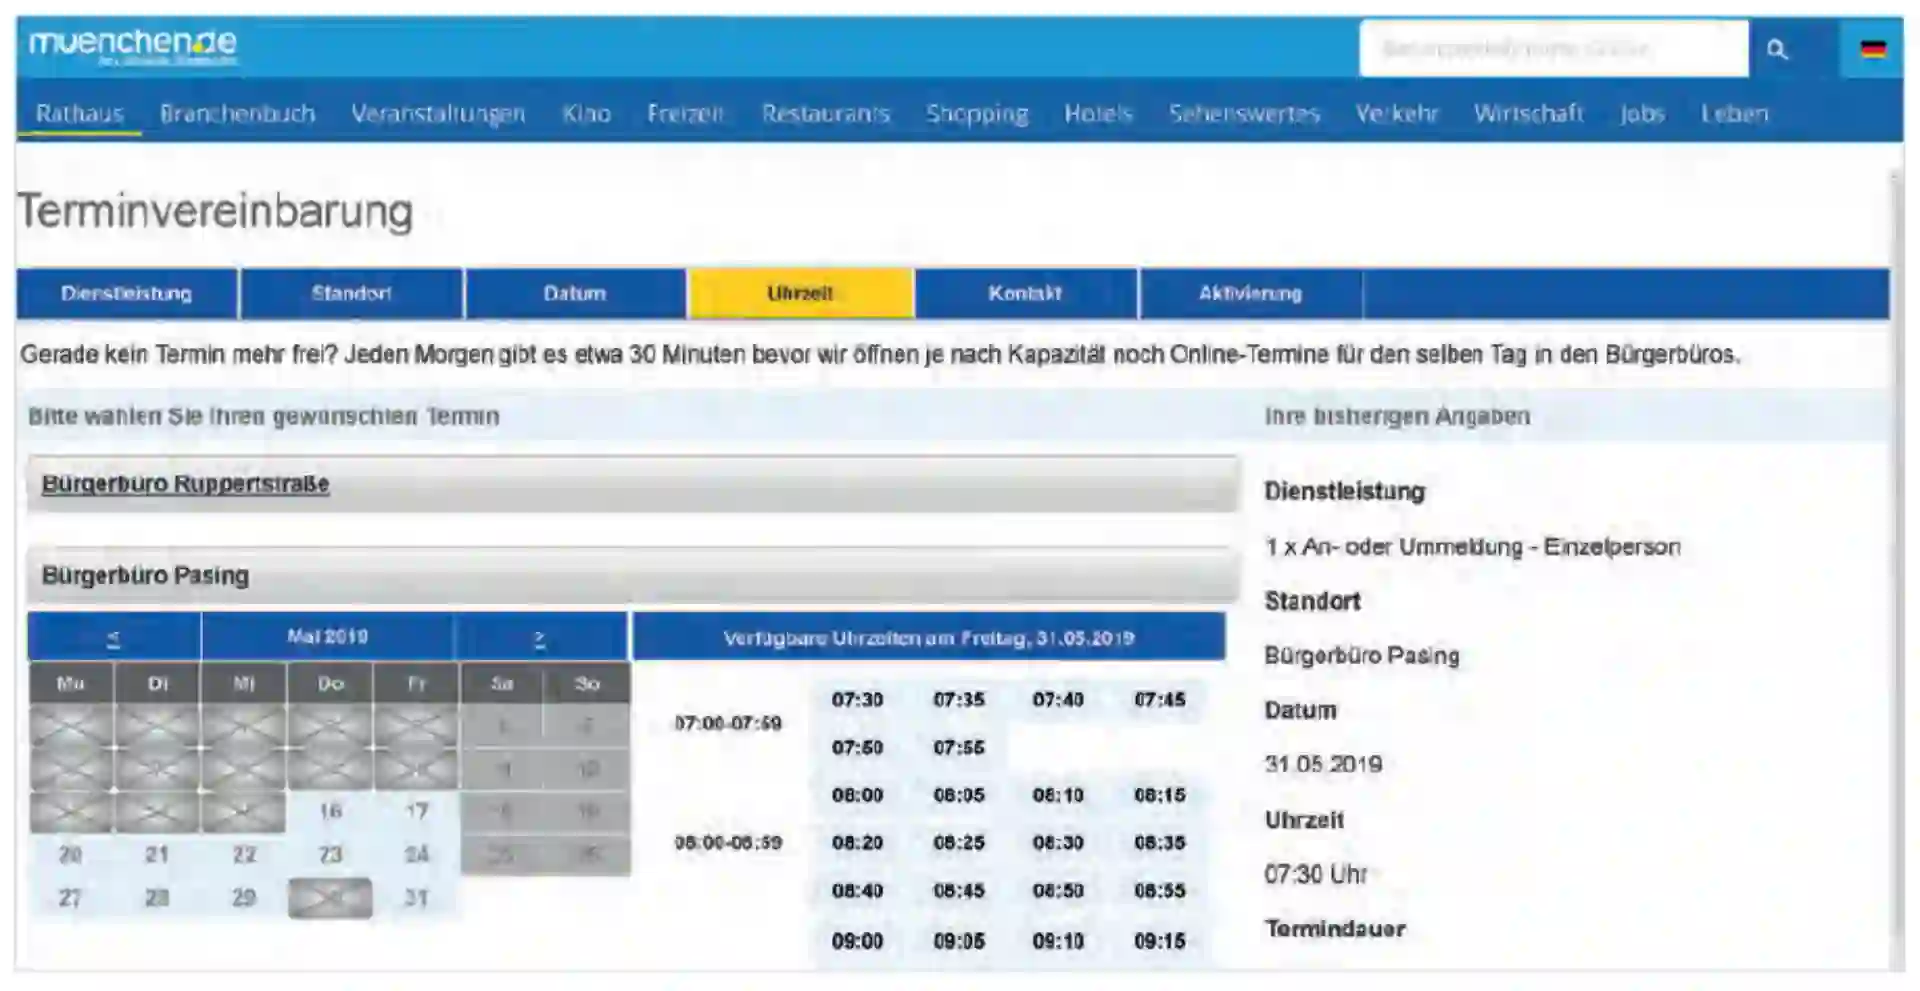Go to the Dienstleistung step tab
The image size is (1920, 991).
pyautogui.click(x=126, y=294)
